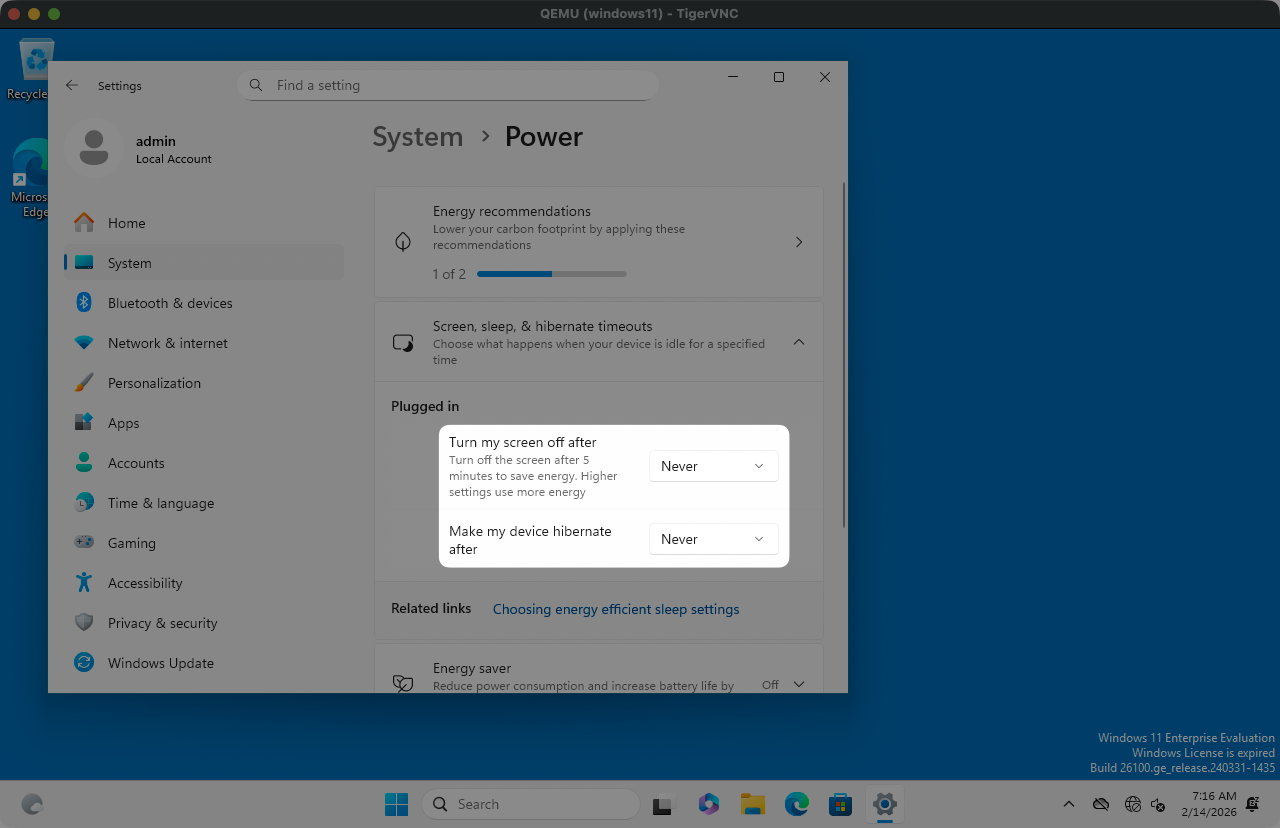Click the admin profile avatar
The image size is (1280, 828).
point(94,148)
